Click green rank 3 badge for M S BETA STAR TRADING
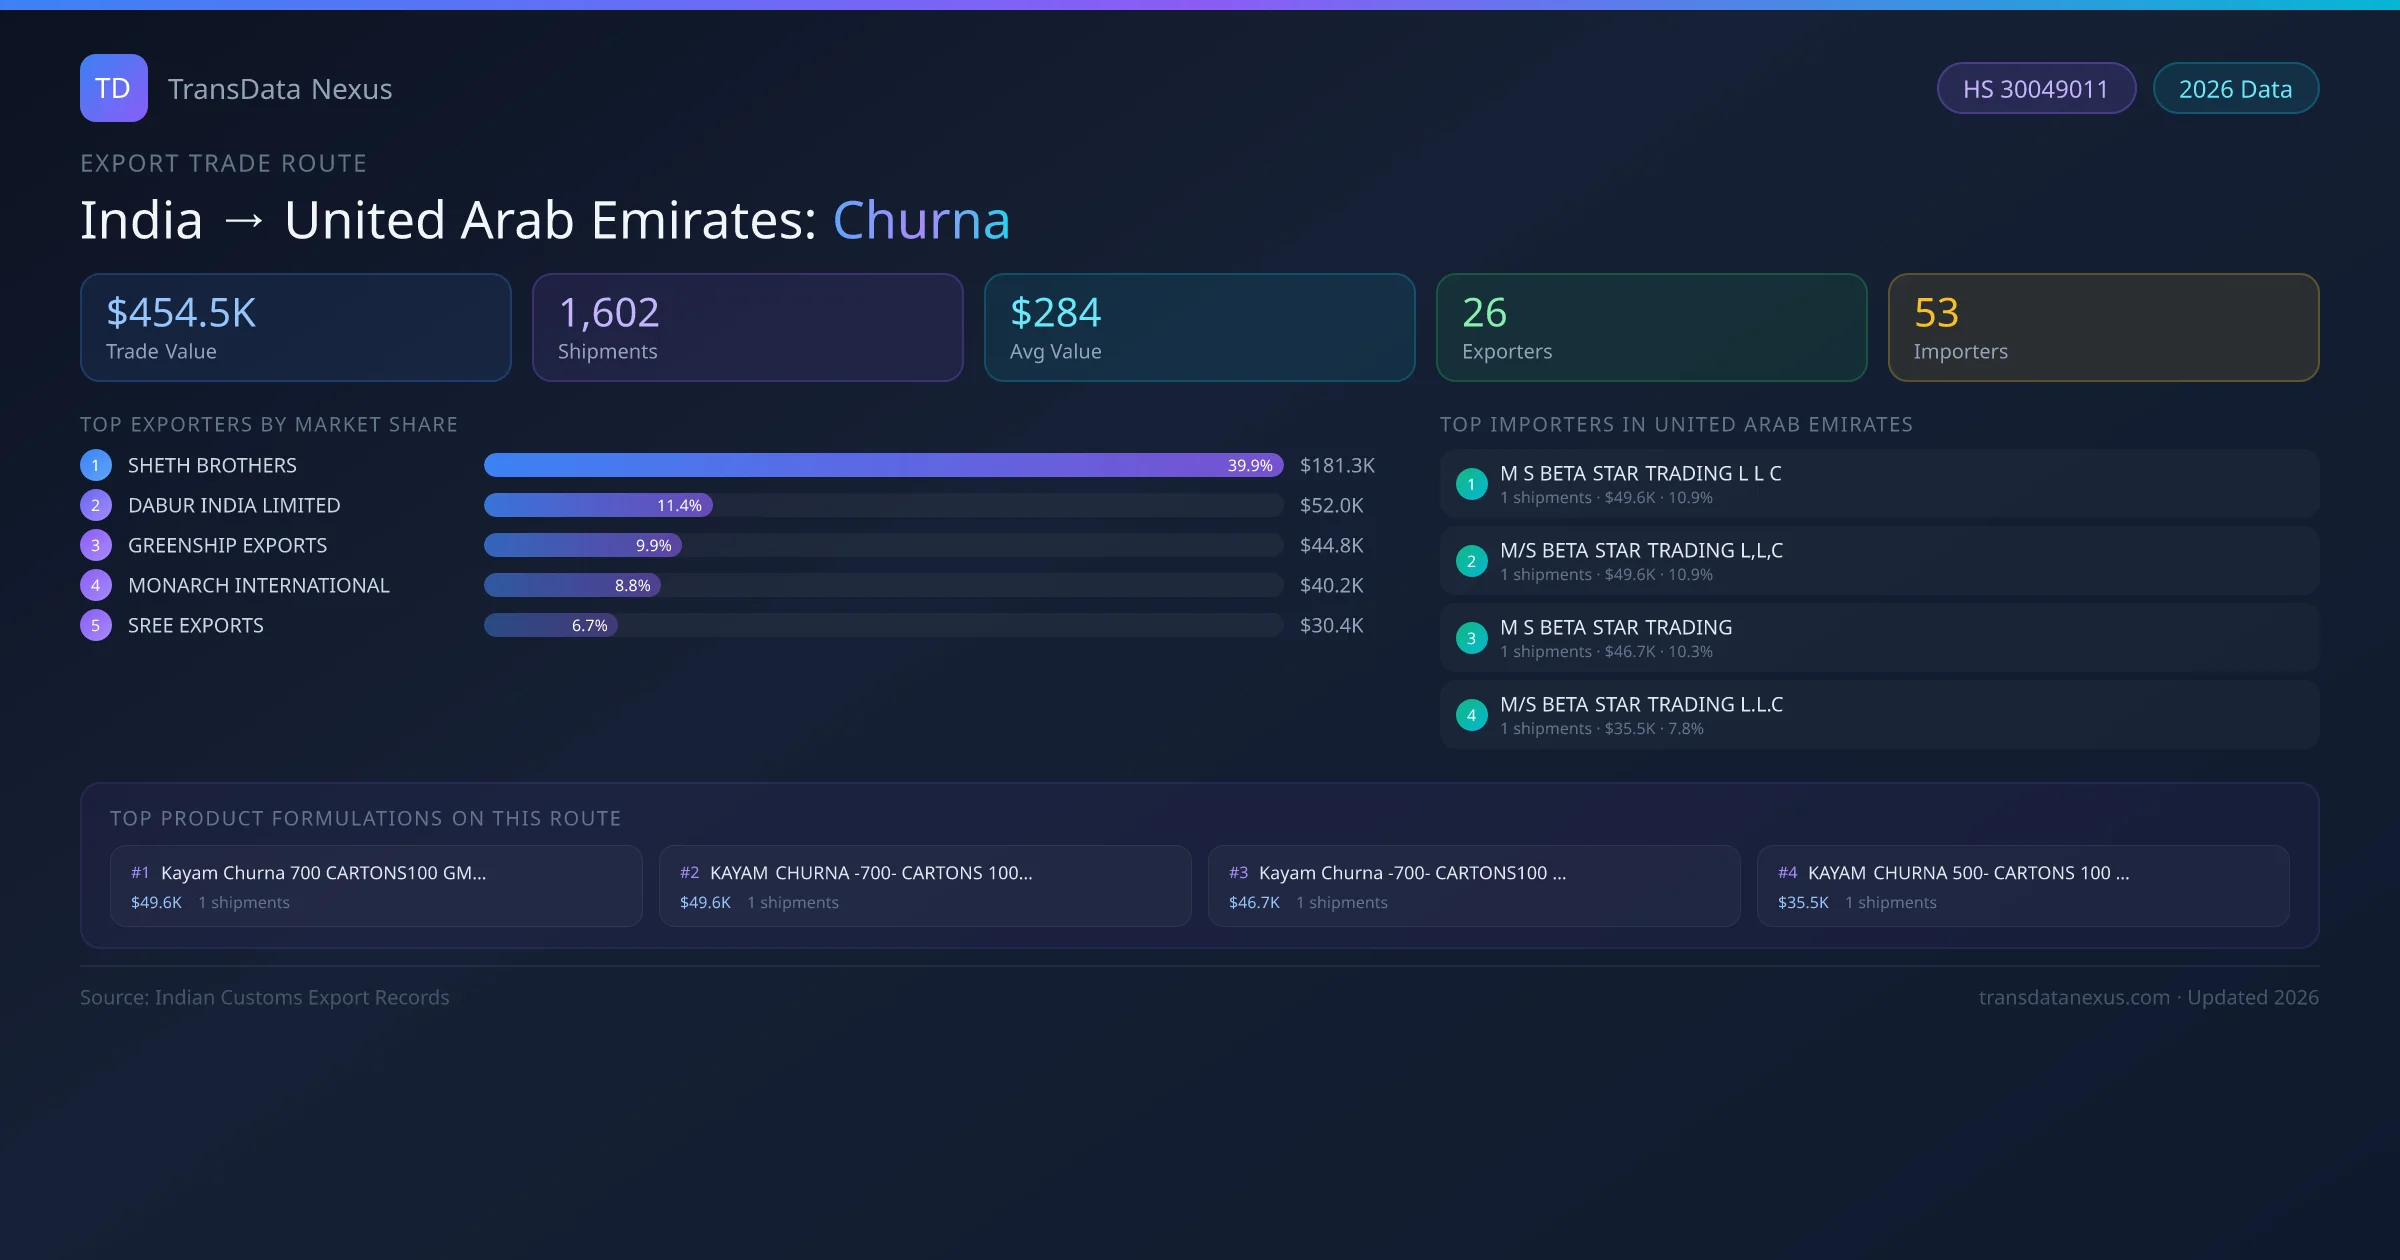Screen dimensions: 2400x1260 pyautogui.click(x=1471, y=638)
